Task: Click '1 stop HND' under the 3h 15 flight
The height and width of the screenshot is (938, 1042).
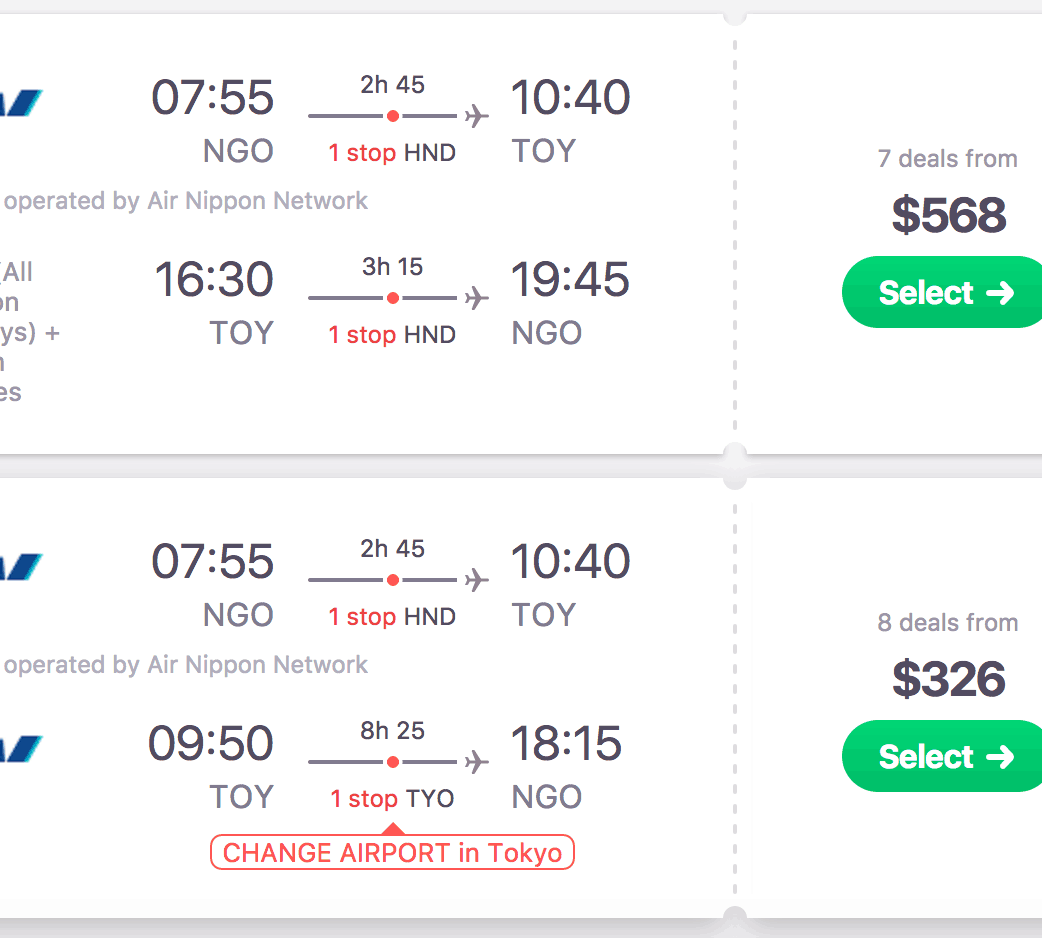Action: [392, 335]
